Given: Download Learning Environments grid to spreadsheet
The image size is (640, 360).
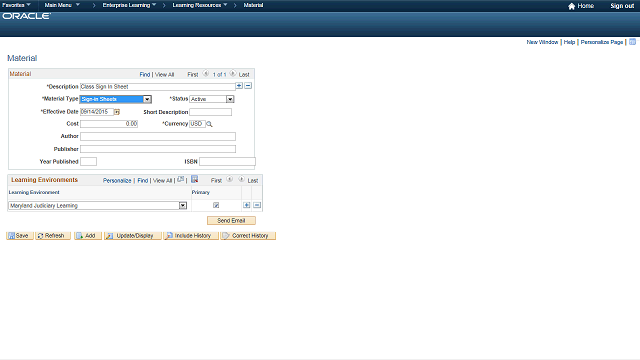Looking at the screenshot, I should tap(195, 179).
